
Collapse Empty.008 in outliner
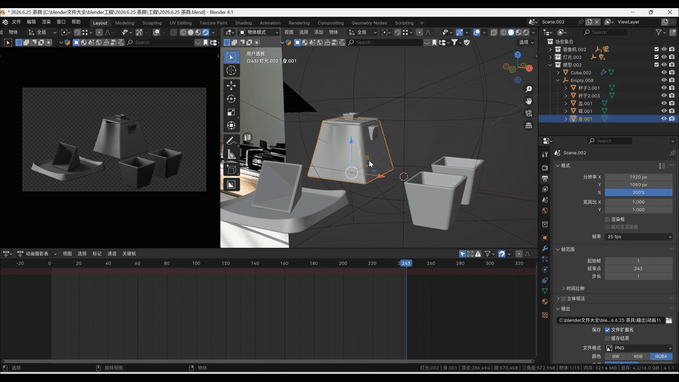point(558,81)
